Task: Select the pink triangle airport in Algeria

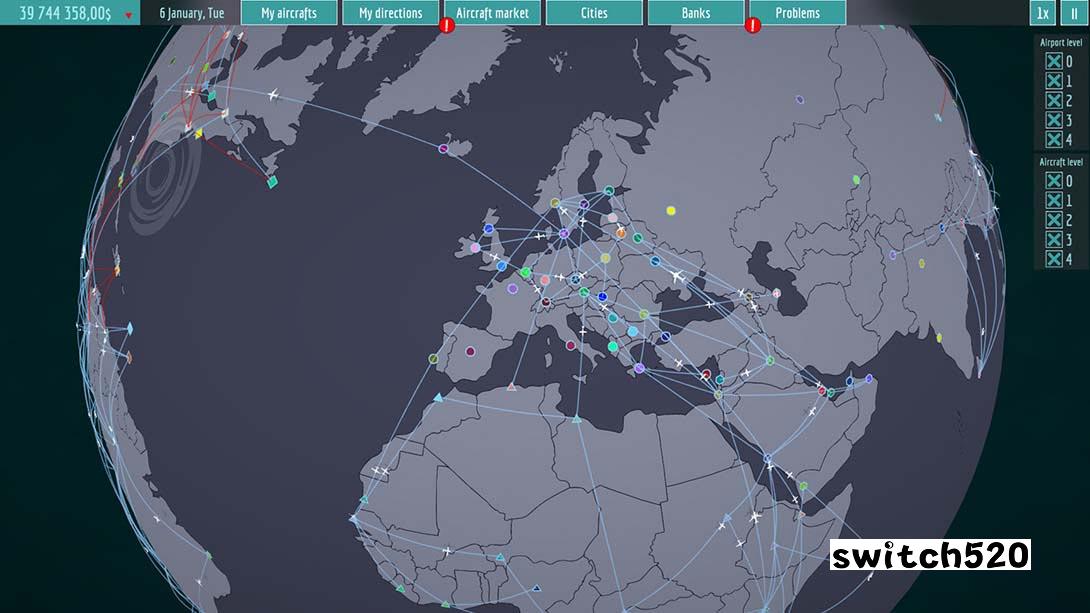Action: (x=512, y=387)
